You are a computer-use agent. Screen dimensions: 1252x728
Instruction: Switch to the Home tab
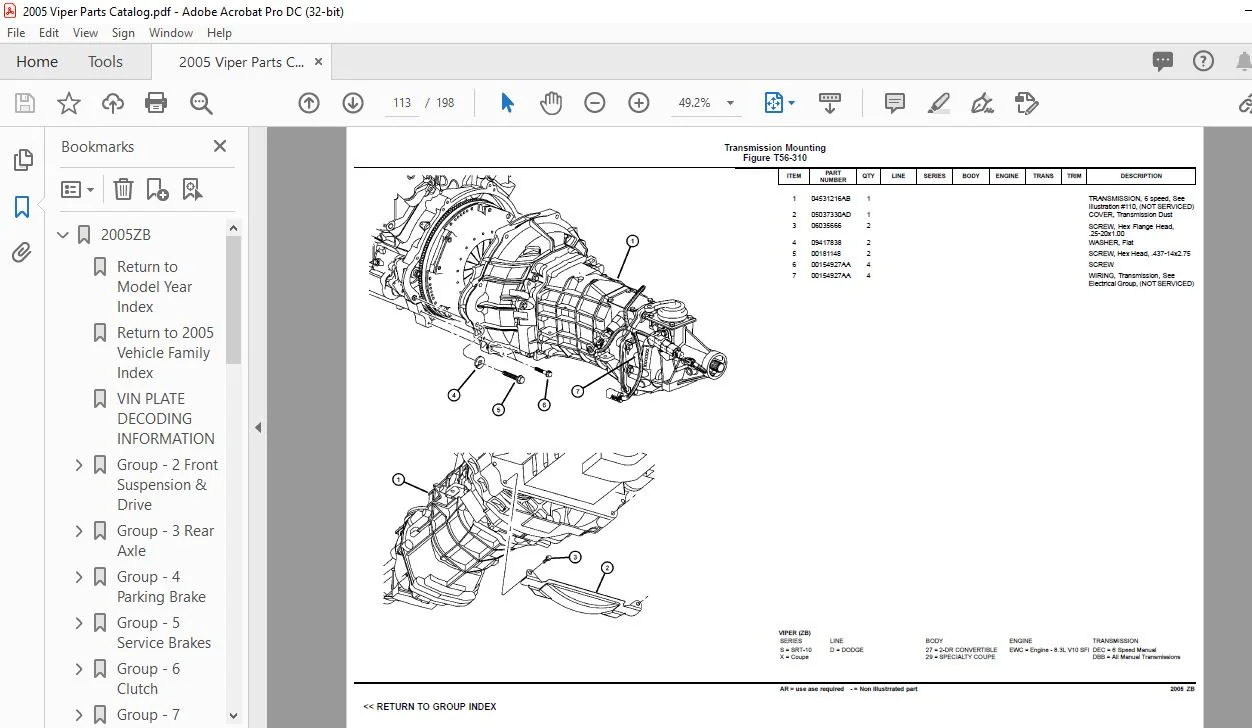click(37, 61)
